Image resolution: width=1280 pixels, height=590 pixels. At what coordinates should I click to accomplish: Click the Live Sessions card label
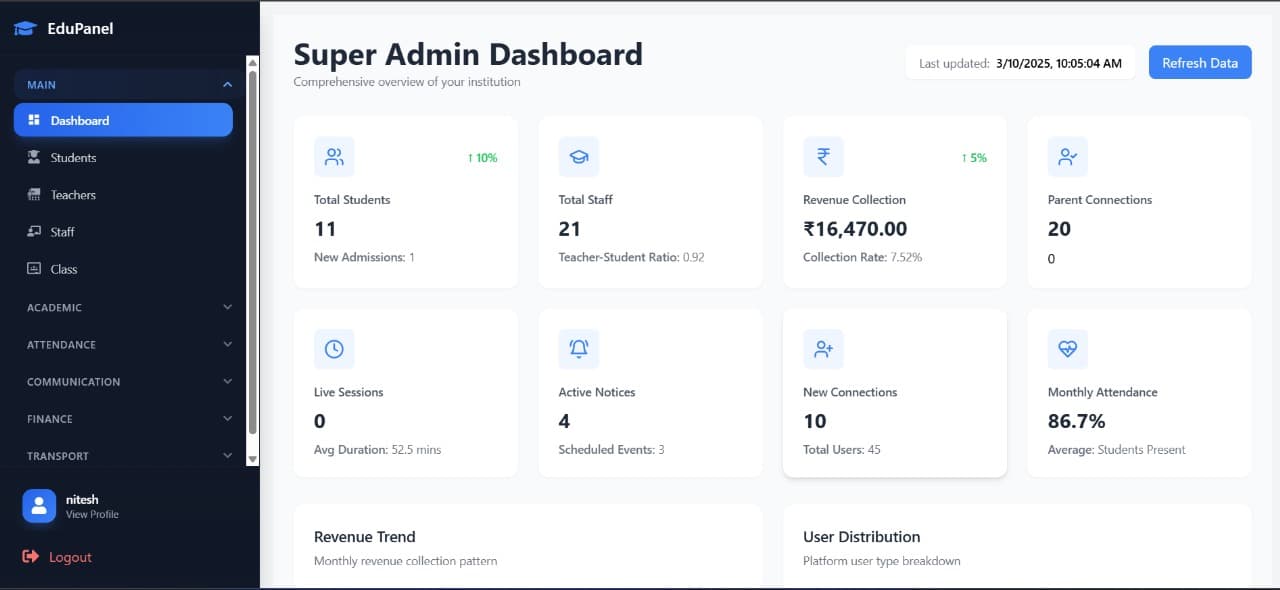[x=348, y=392]
